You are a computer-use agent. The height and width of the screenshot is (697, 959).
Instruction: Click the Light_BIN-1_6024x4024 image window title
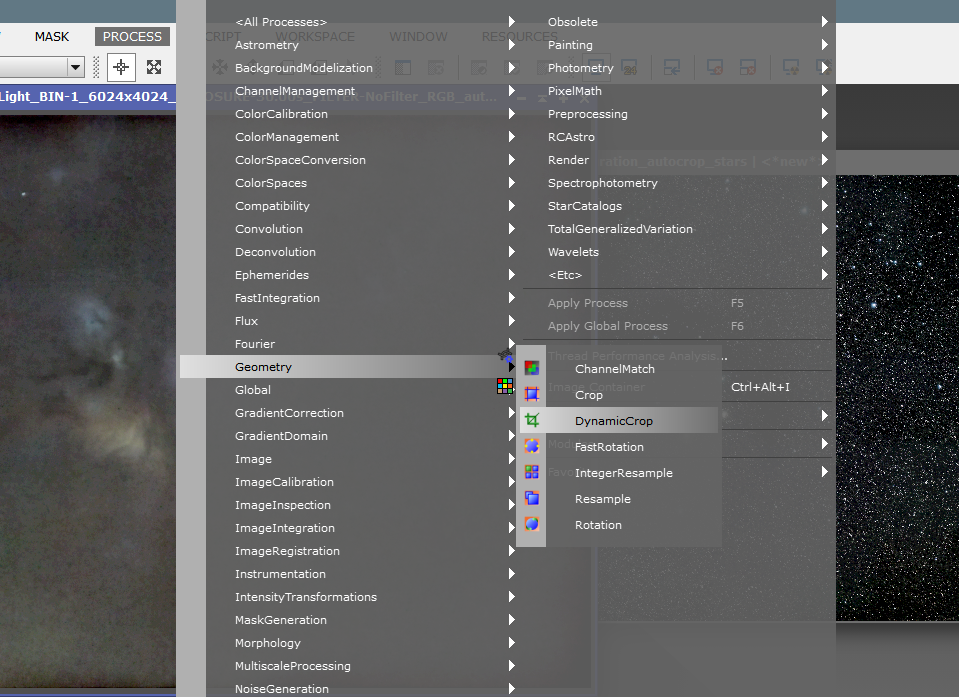[87, 97]
